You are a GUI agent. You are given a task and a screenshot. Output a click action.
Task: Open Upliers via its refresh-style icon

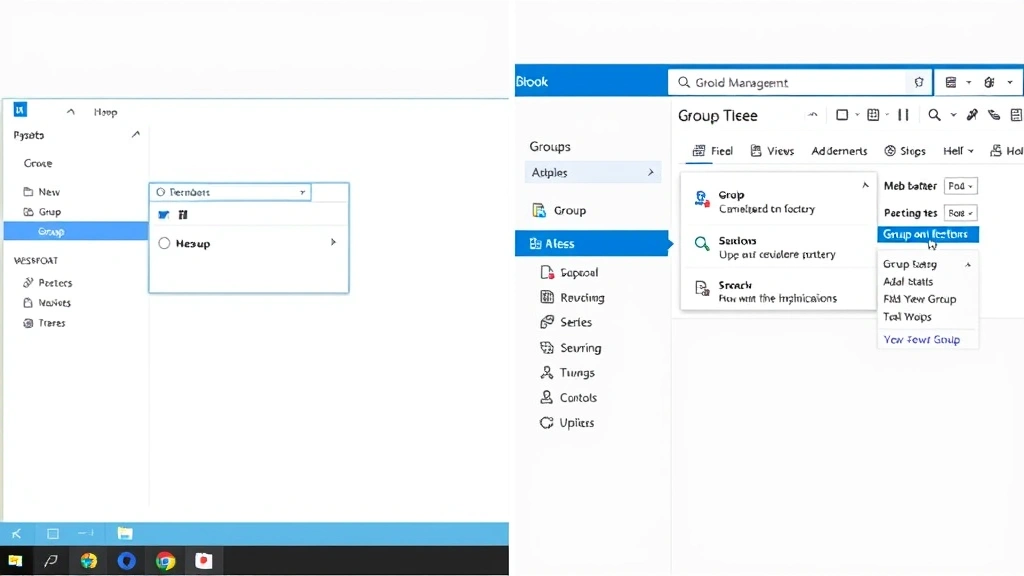[x=547, y=422]
